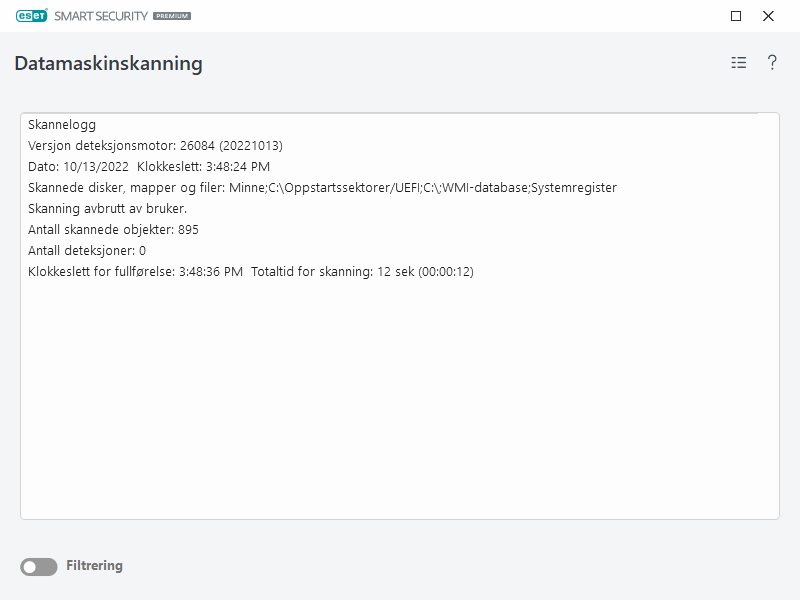Click the ESET logo in title bar

(x=30, y=16)
